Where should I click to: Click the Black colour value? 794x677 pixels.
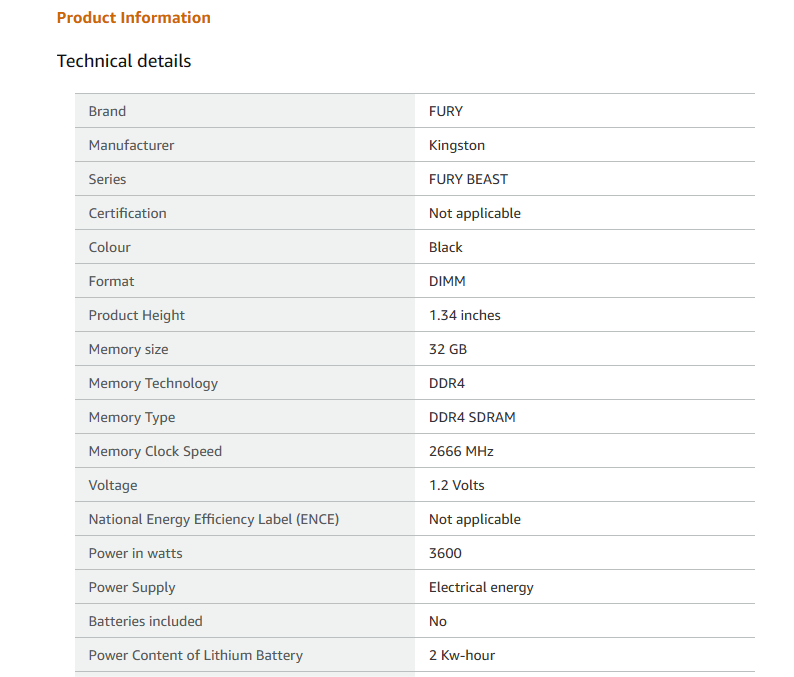pyautogui.click(x=446, y=247)
